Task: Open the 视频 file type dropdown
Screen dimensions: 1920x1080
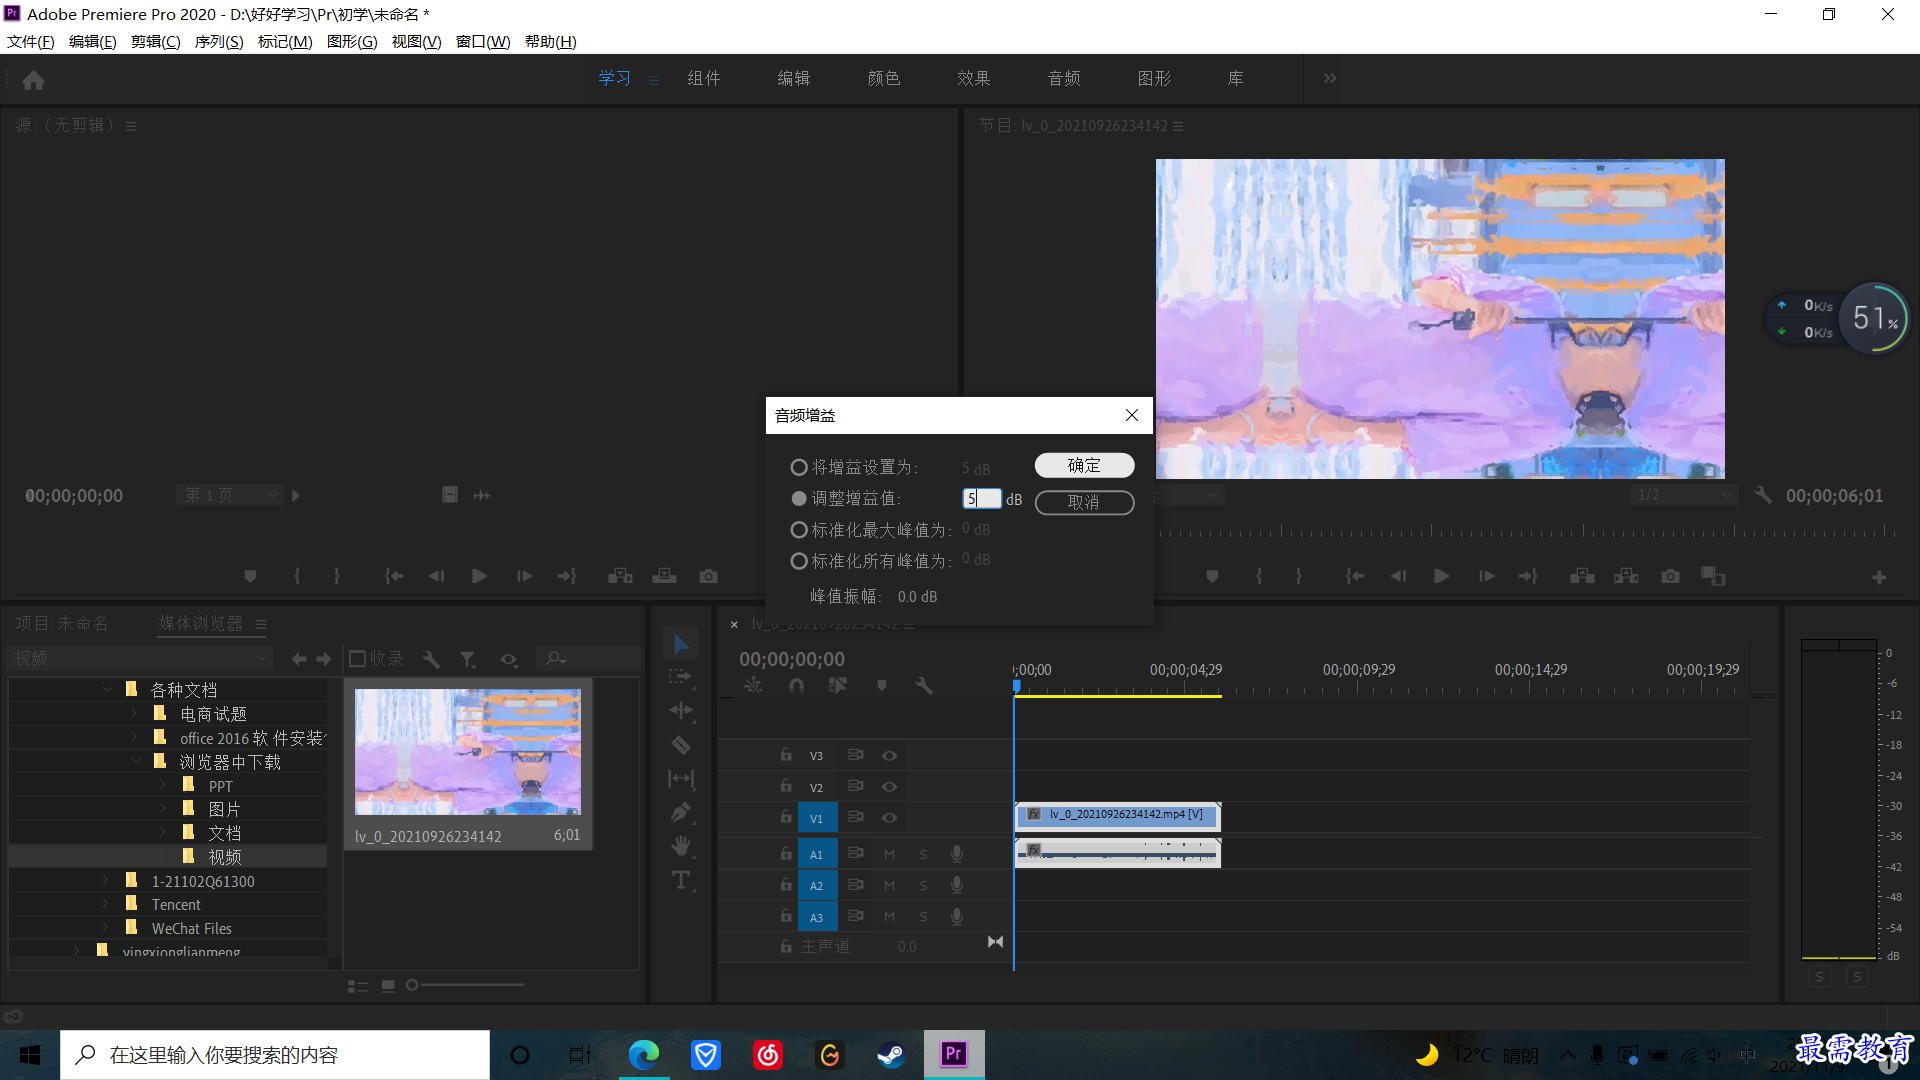Action: point(139,659)
